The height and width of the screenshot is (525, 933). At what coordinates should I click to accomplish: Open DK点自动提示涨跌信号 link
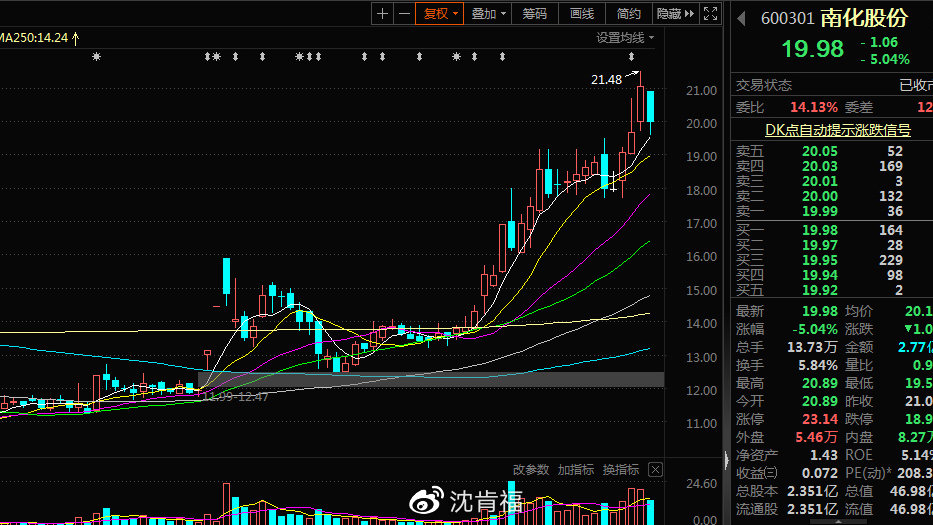coord(838,130)
